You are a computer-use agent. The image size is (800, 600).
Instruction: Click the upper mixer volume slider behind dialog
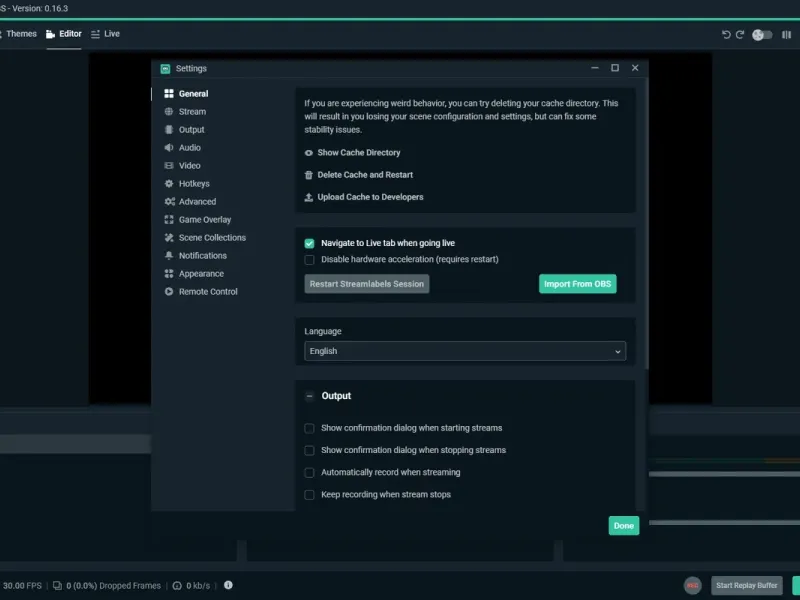[724, 474]
